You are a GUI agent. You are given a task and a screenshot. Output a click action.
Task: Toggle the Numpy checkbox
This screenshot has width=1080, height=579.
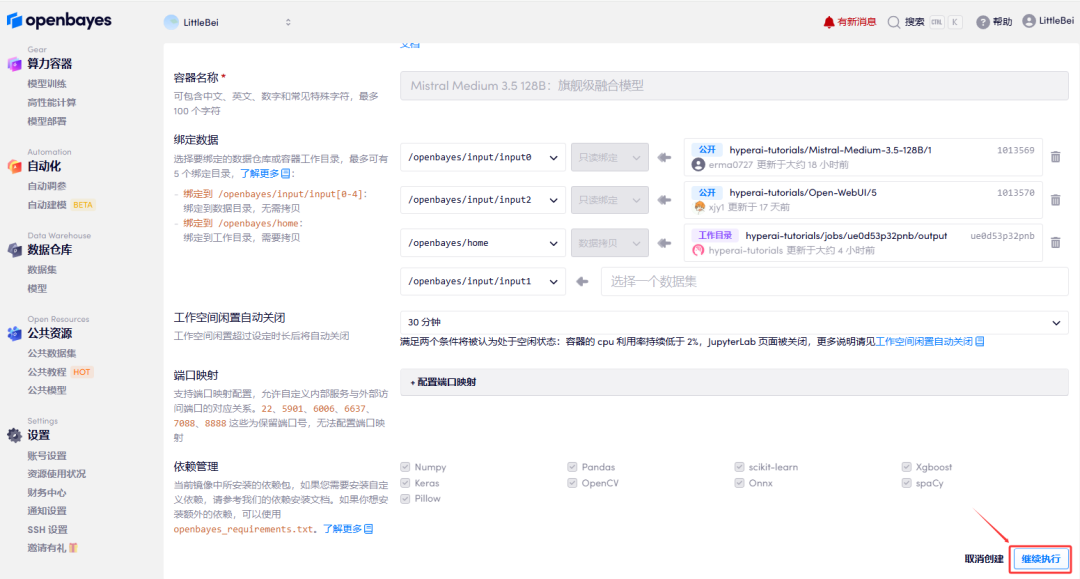tap(405, 467)
